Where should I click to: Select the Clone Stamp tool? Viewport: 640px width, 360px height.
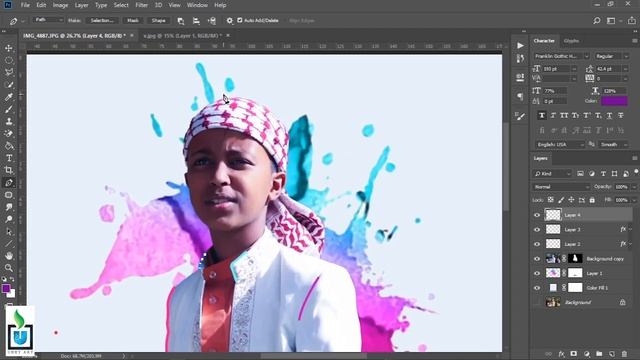pyautogui.click(x=9, y=121)
